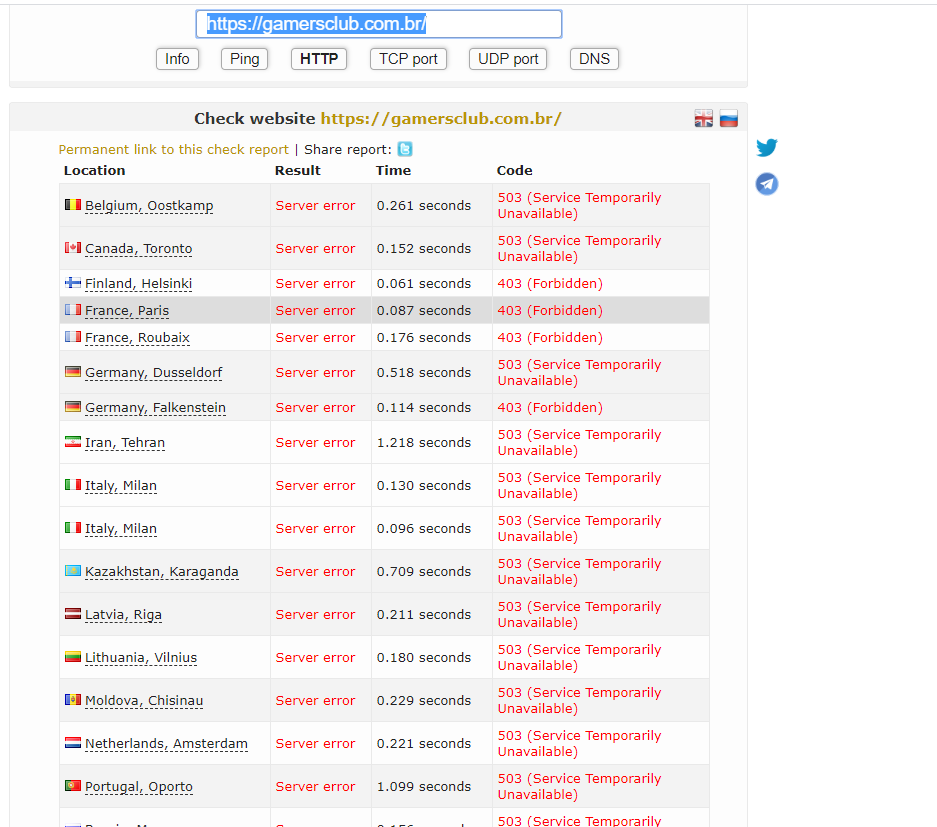937x827 pixels.
Task: Click Server error in Latvia, Riga row
Action: (316, 615)
